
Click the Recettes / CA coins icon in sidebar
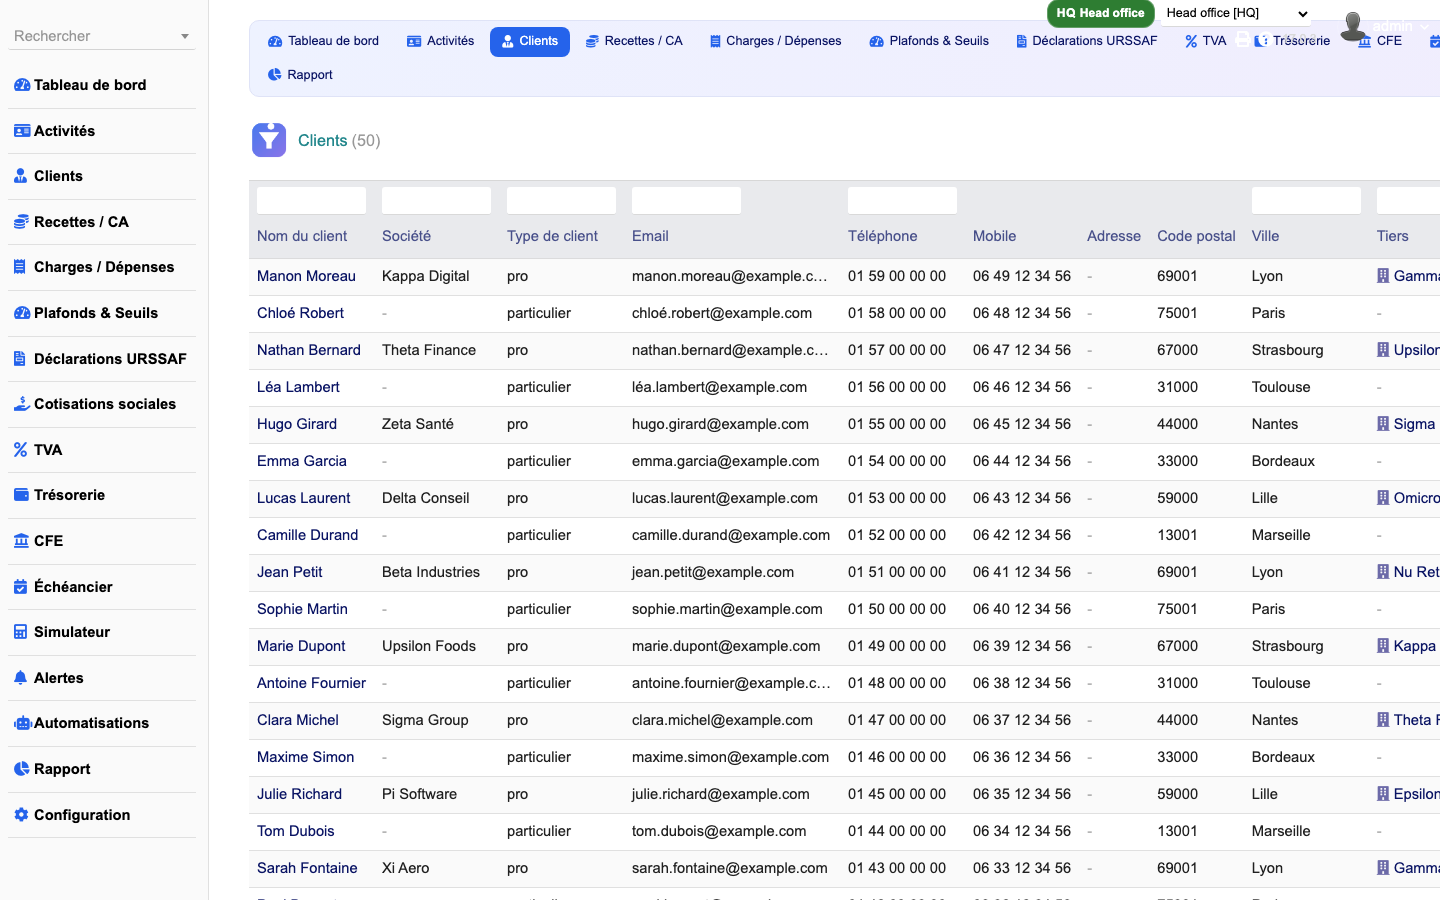[x=21, y=222]
